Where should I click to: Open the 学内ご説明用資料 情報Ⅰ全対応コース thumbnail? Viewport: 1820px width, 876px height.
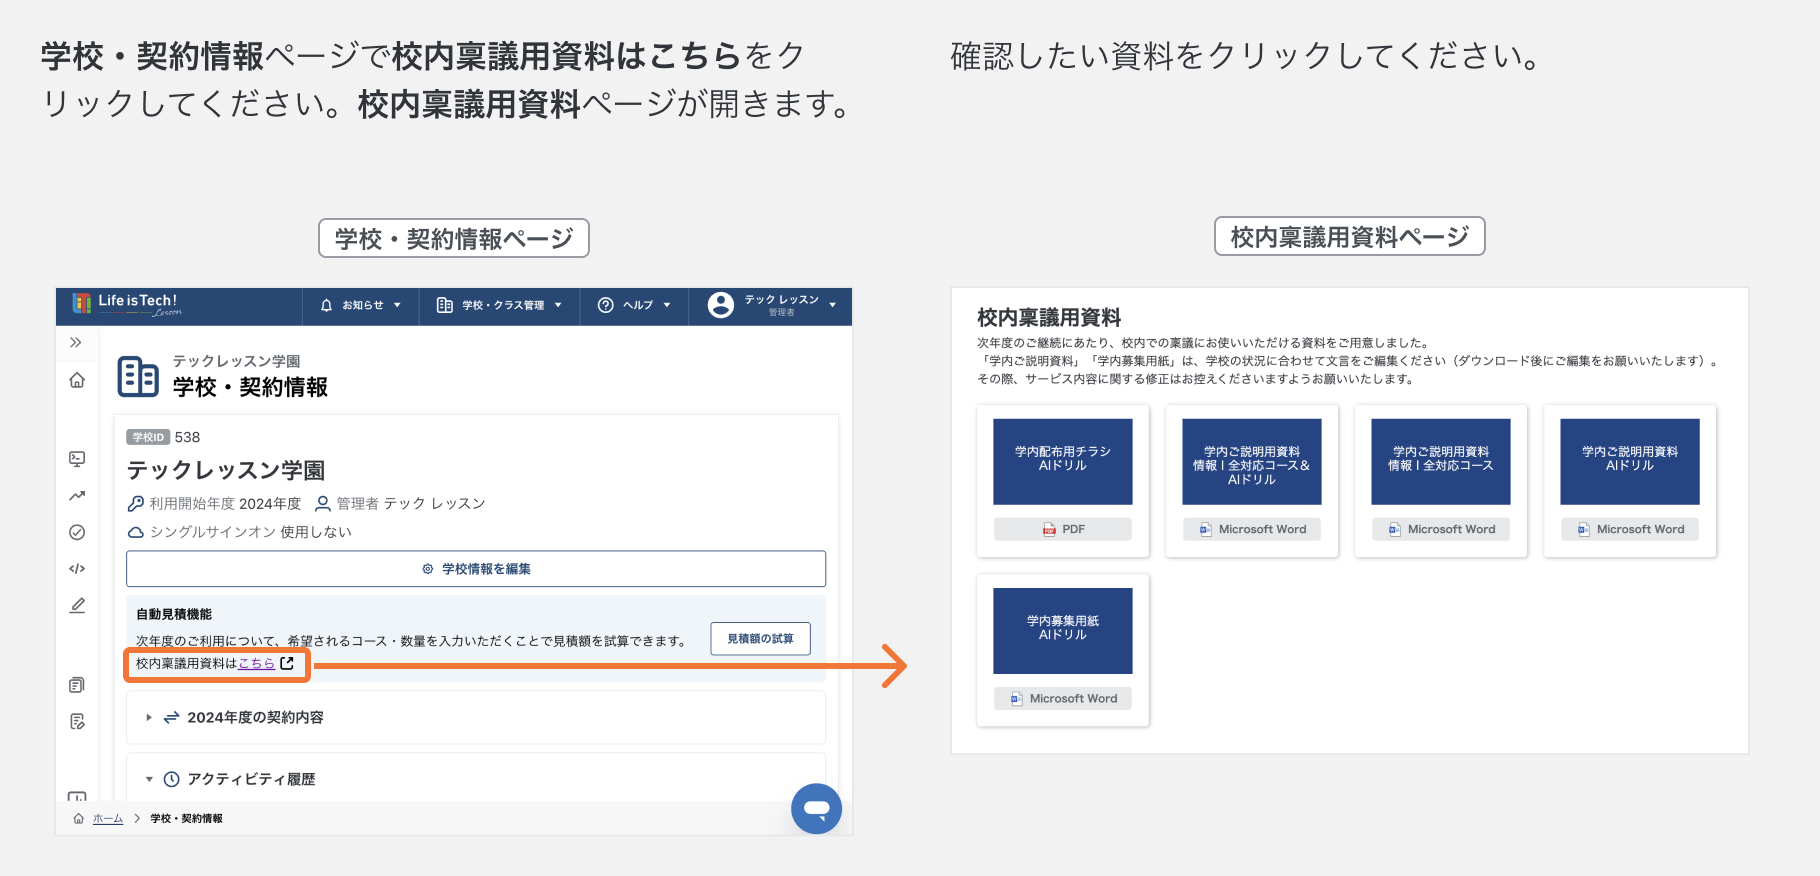pos(1441,461)
